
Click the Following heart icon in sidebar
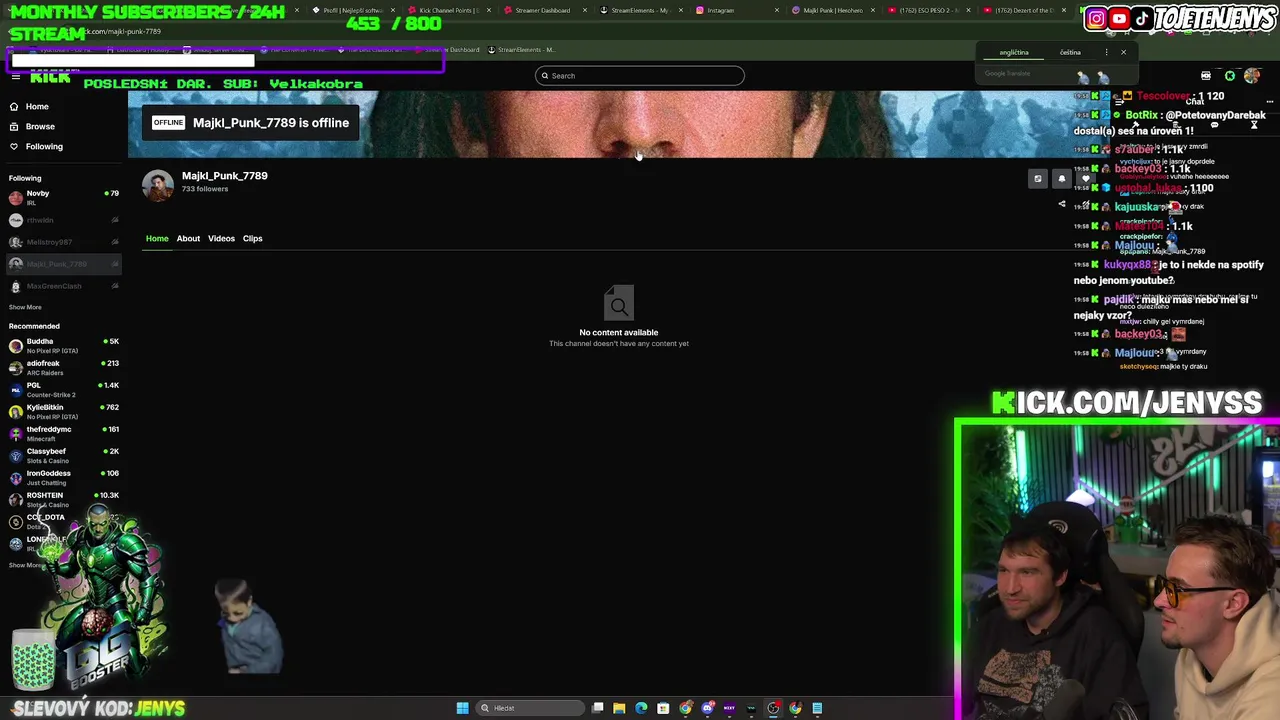click(x=14, y=146)
